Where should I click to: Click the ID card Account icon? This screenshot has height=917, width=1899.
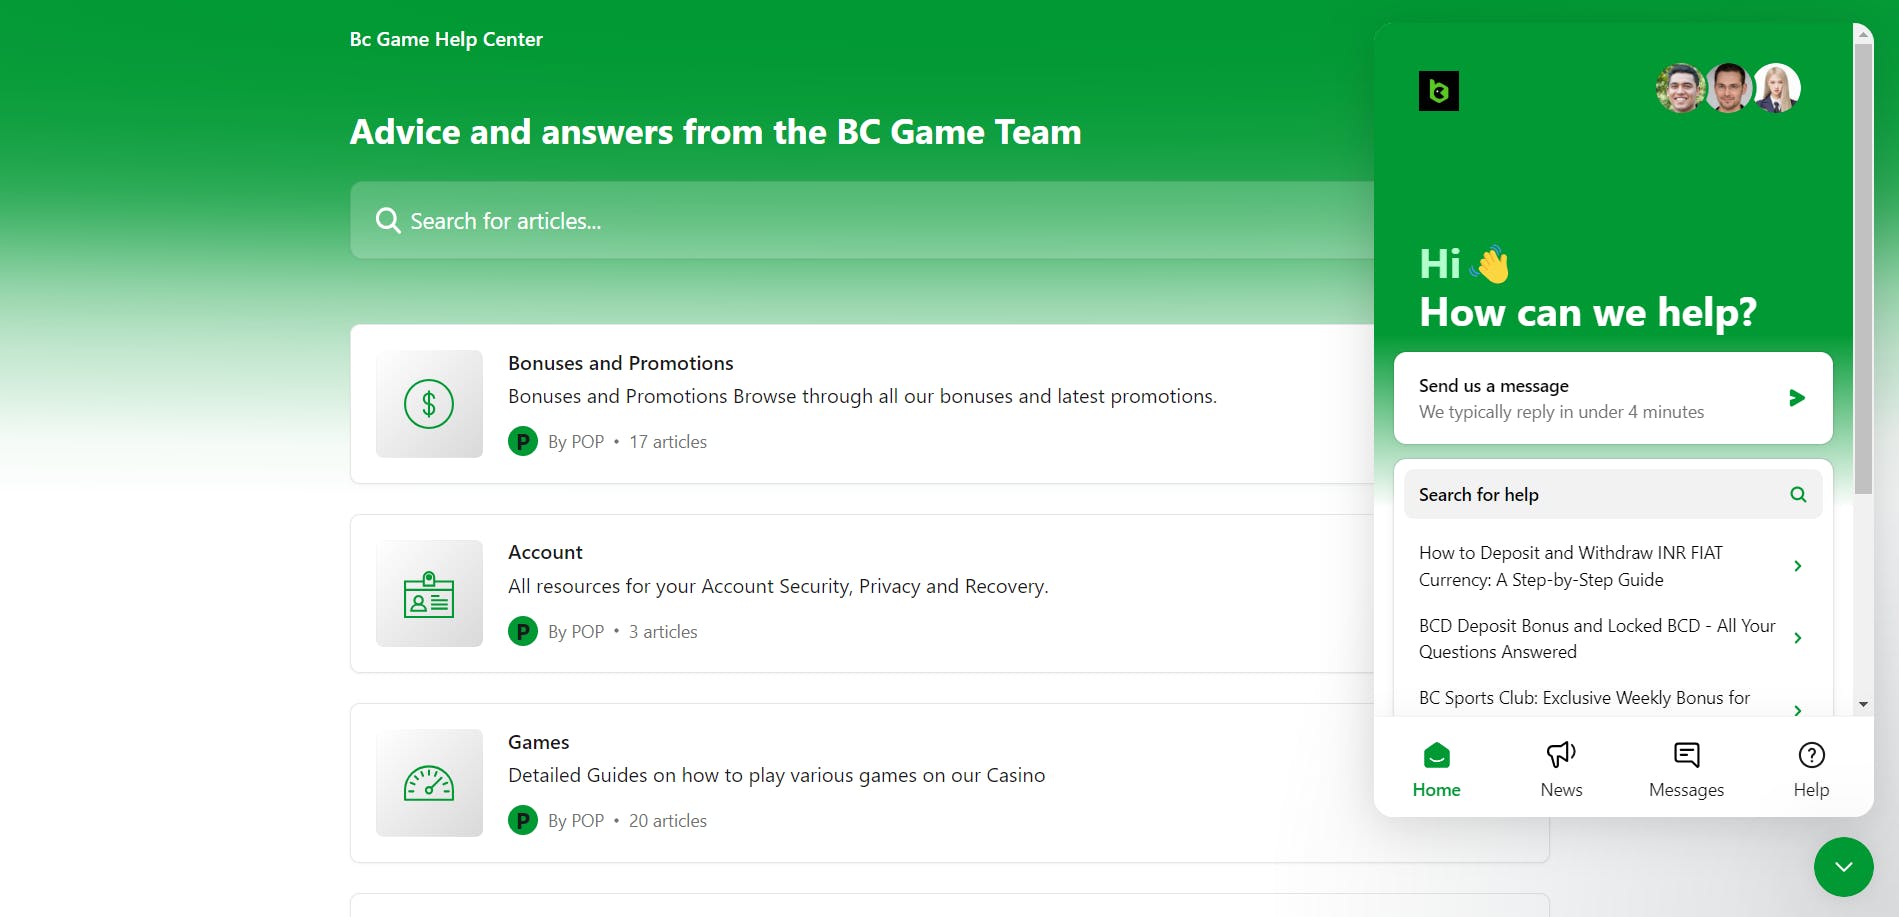pos(429,594)
